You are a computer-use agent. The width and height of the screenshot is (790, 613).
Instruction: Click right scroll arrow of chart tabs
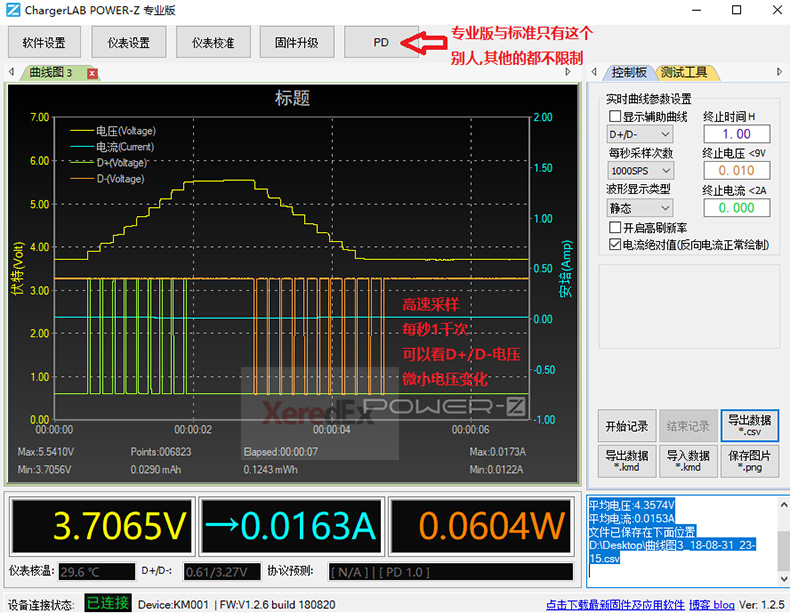(x=568, y=72)
